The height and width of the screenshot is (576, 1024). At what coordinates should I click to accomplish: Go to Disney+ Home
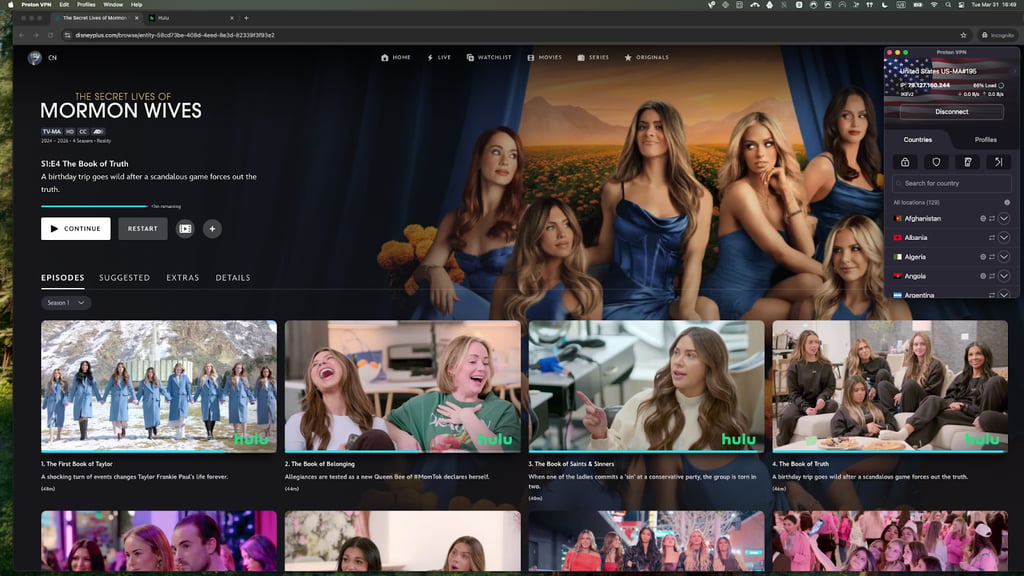(396, 57)
